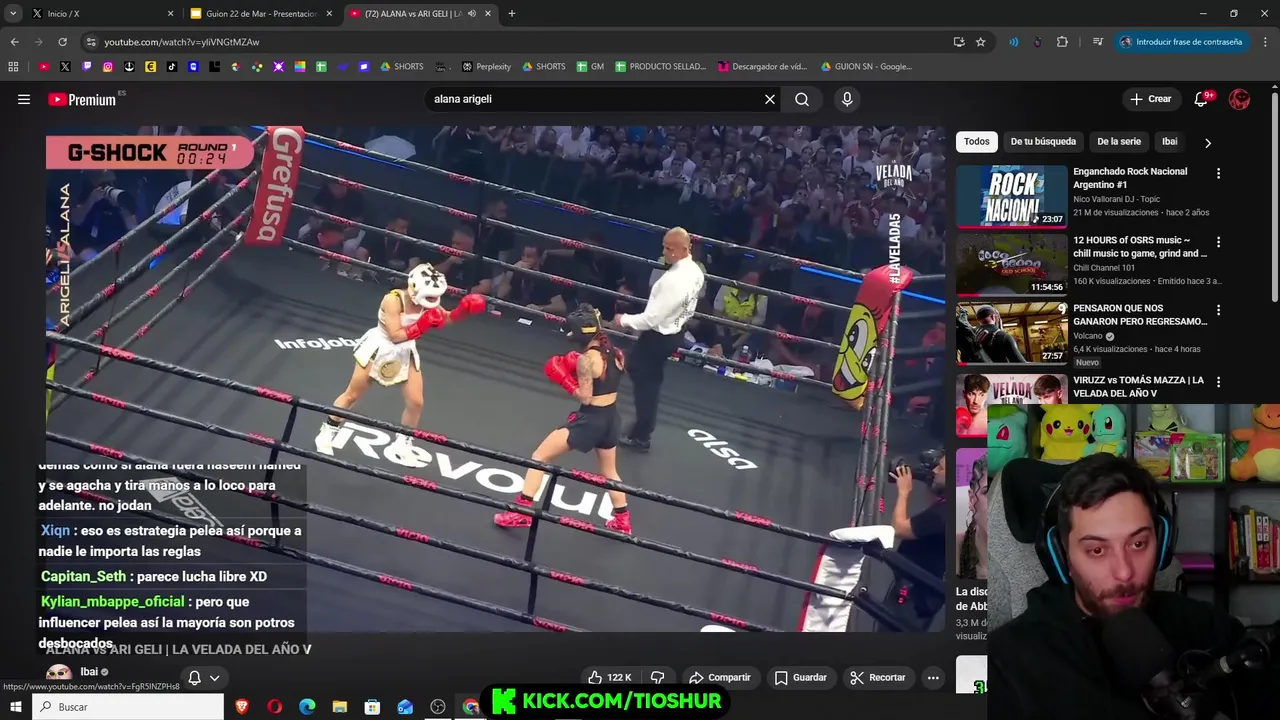Install app icon in address bar

pyautogui.click(x=959, y=42)
